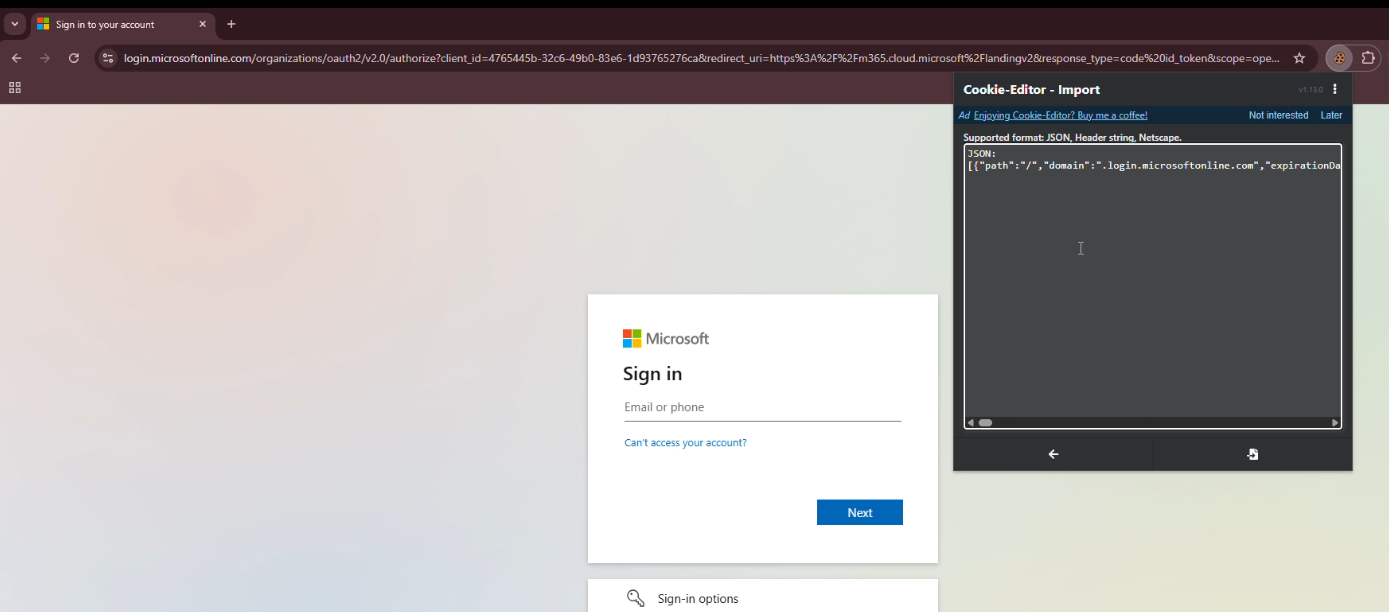Open the Apps grid in bookmarks bar
Image resolution: width=1389 pixels, height=612 pixels.
click(15, 87)
